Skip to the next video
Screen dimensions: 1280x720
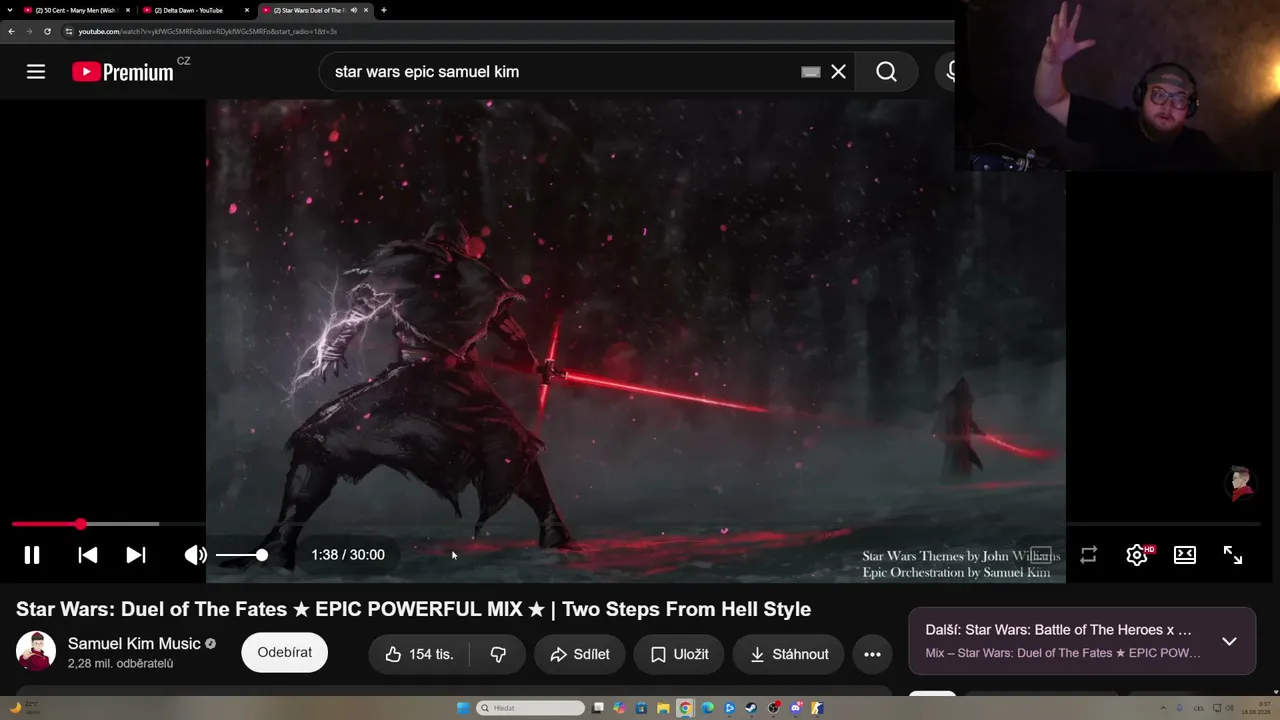pos(136,555)
